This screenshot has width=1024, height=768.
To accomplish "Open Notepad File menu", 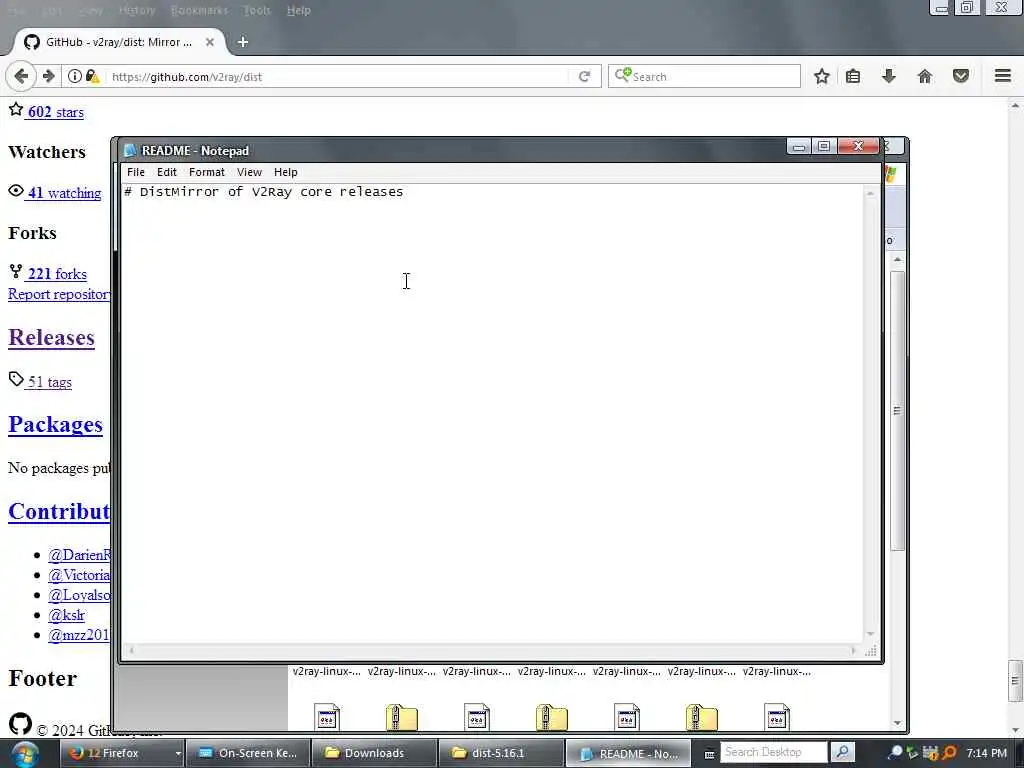I will [136, 172].
